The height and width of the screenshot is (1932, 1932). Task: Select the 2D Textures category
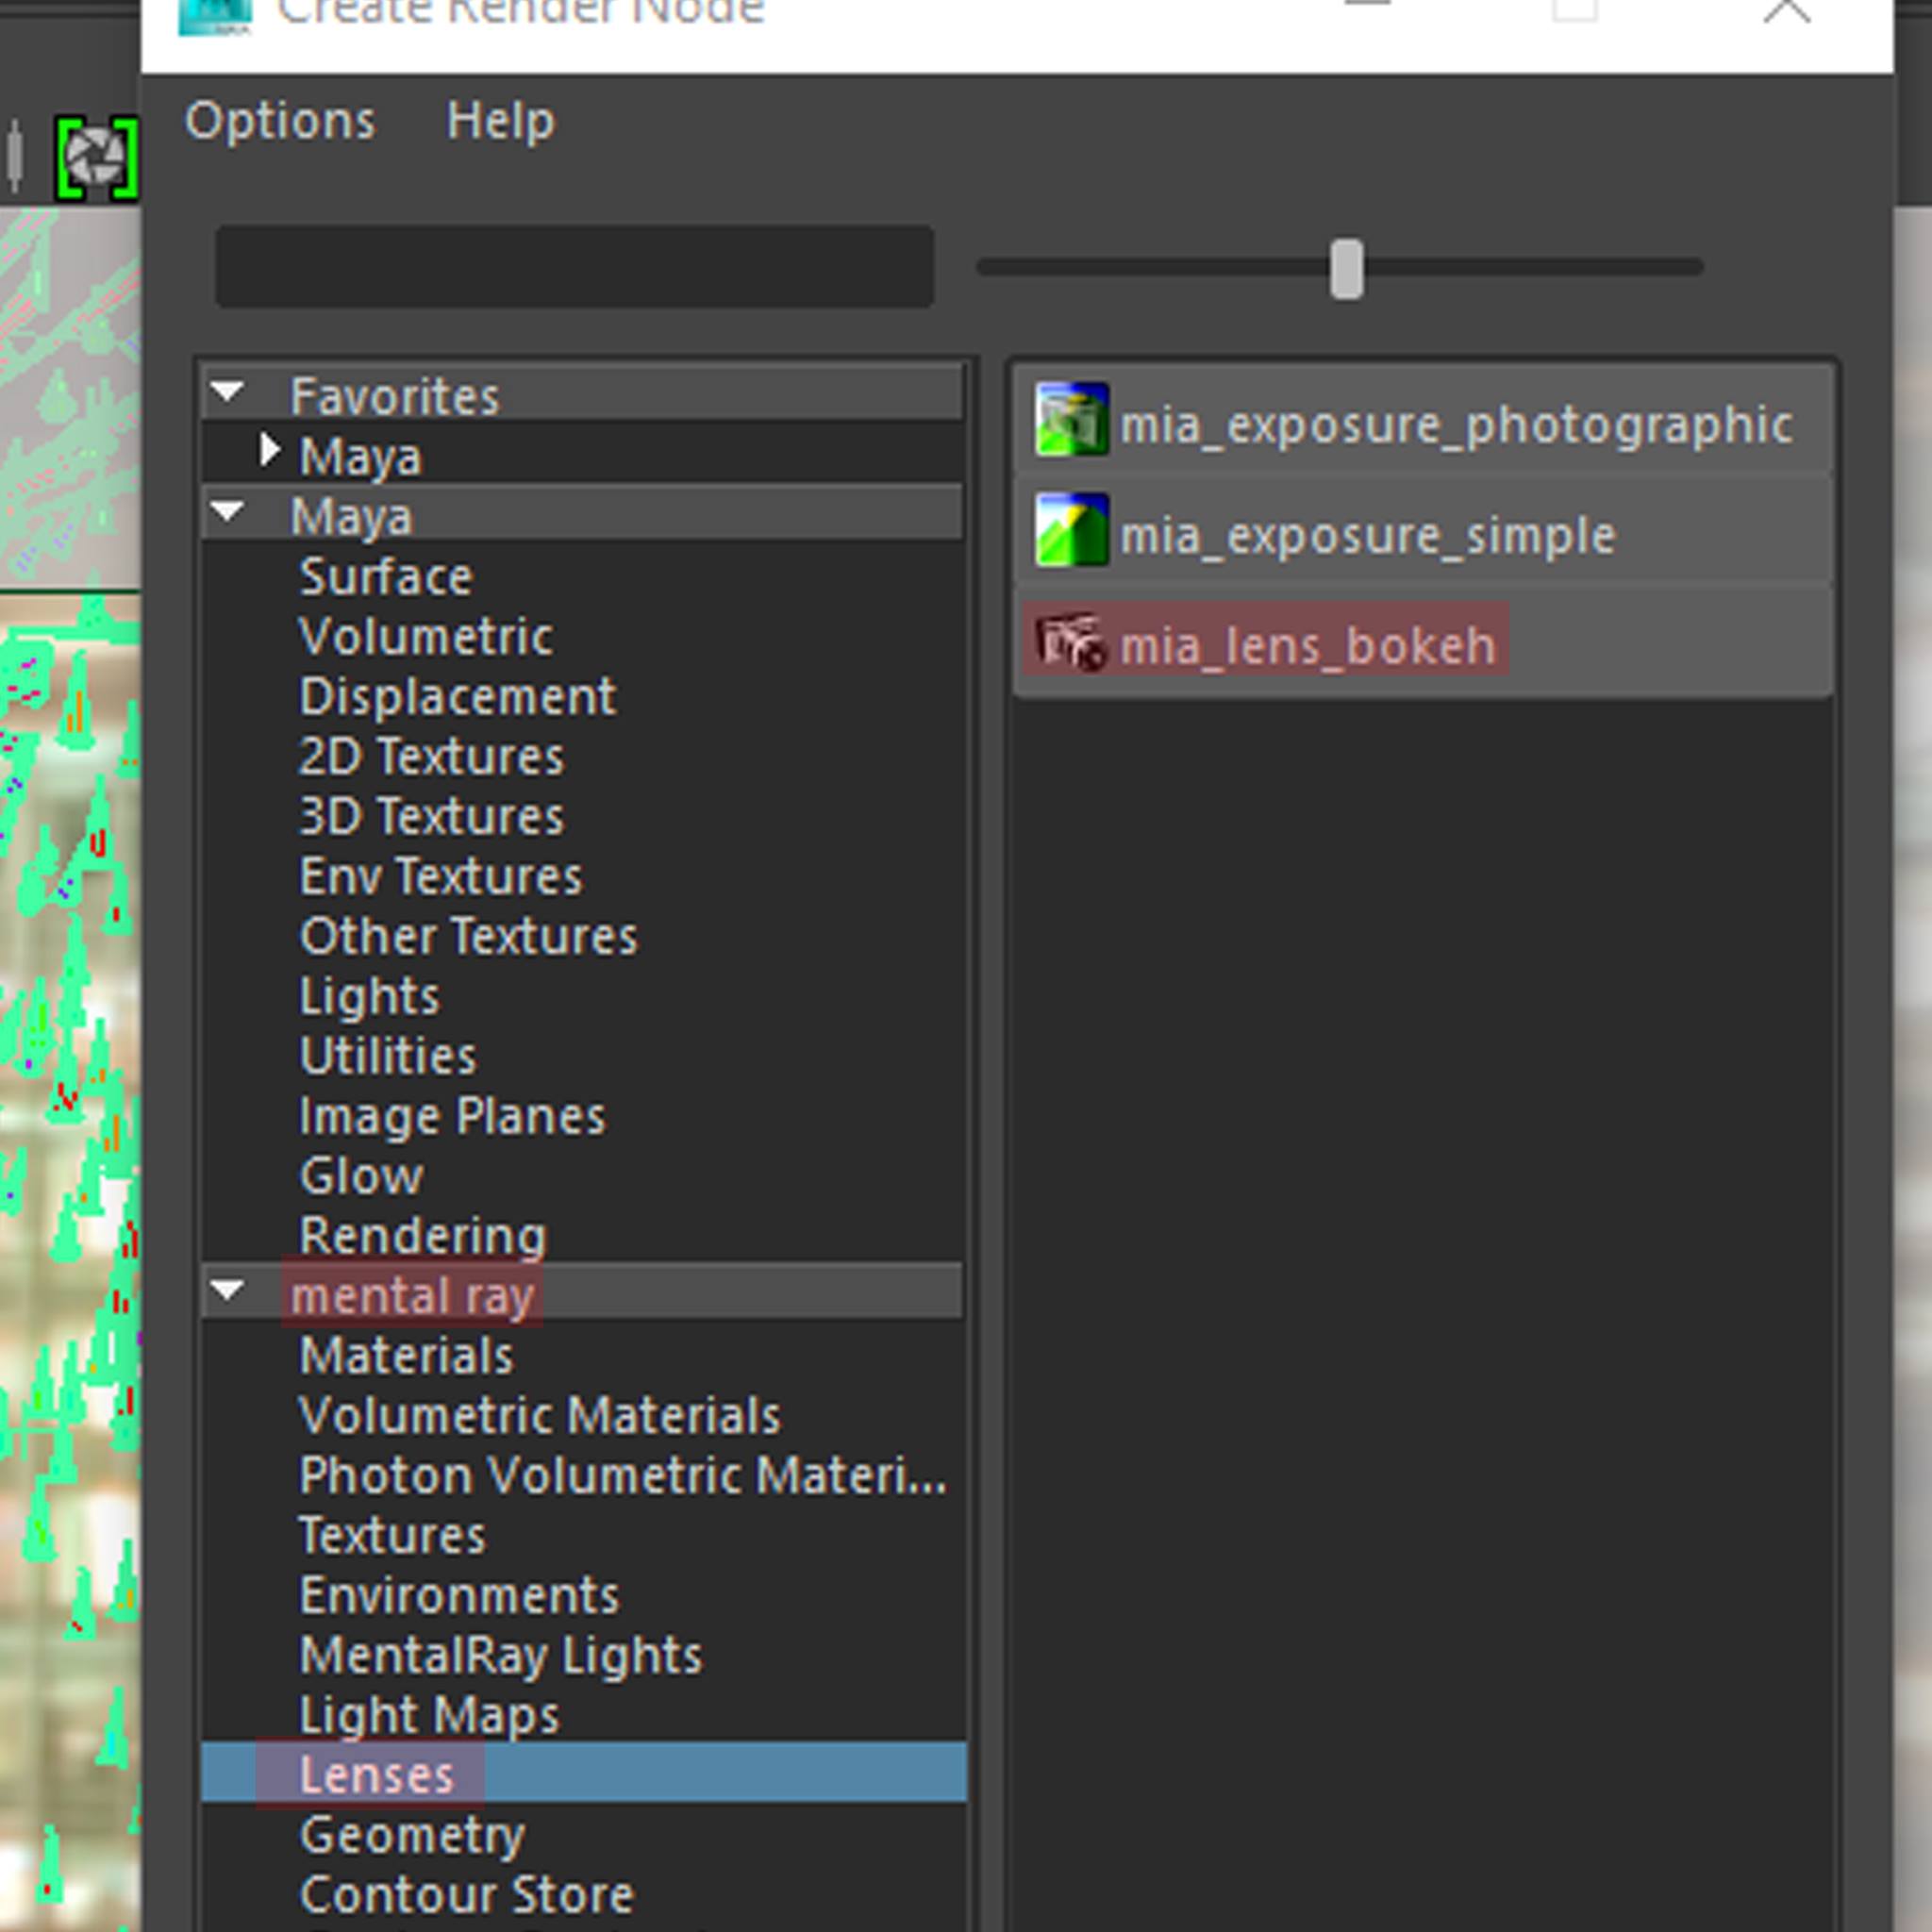(431, 756)
